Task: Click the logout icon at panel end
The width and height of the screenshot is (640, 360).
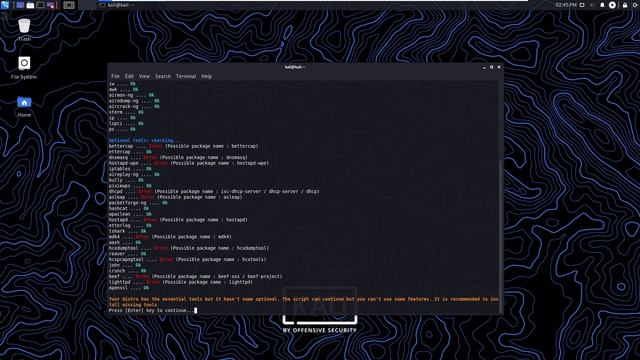Action: [635, 5]
